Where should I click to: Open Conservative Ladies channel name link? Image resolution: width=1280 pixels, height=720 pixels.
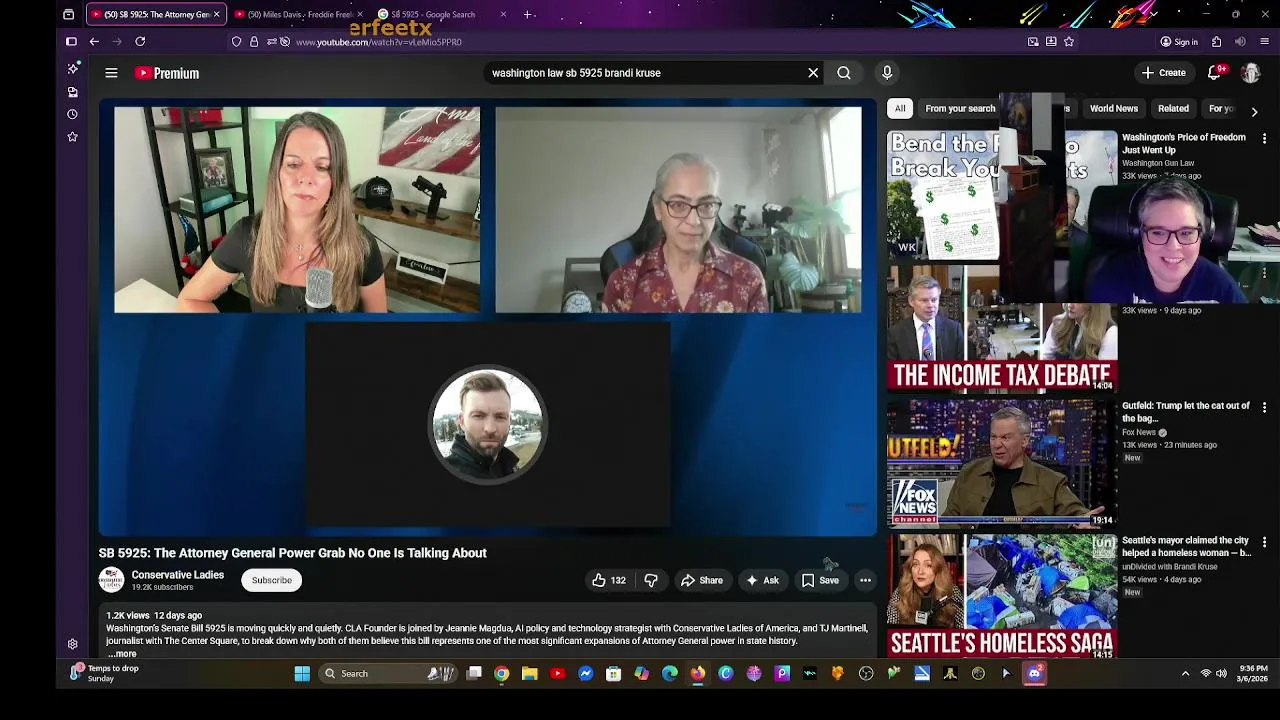coord(178,575)
